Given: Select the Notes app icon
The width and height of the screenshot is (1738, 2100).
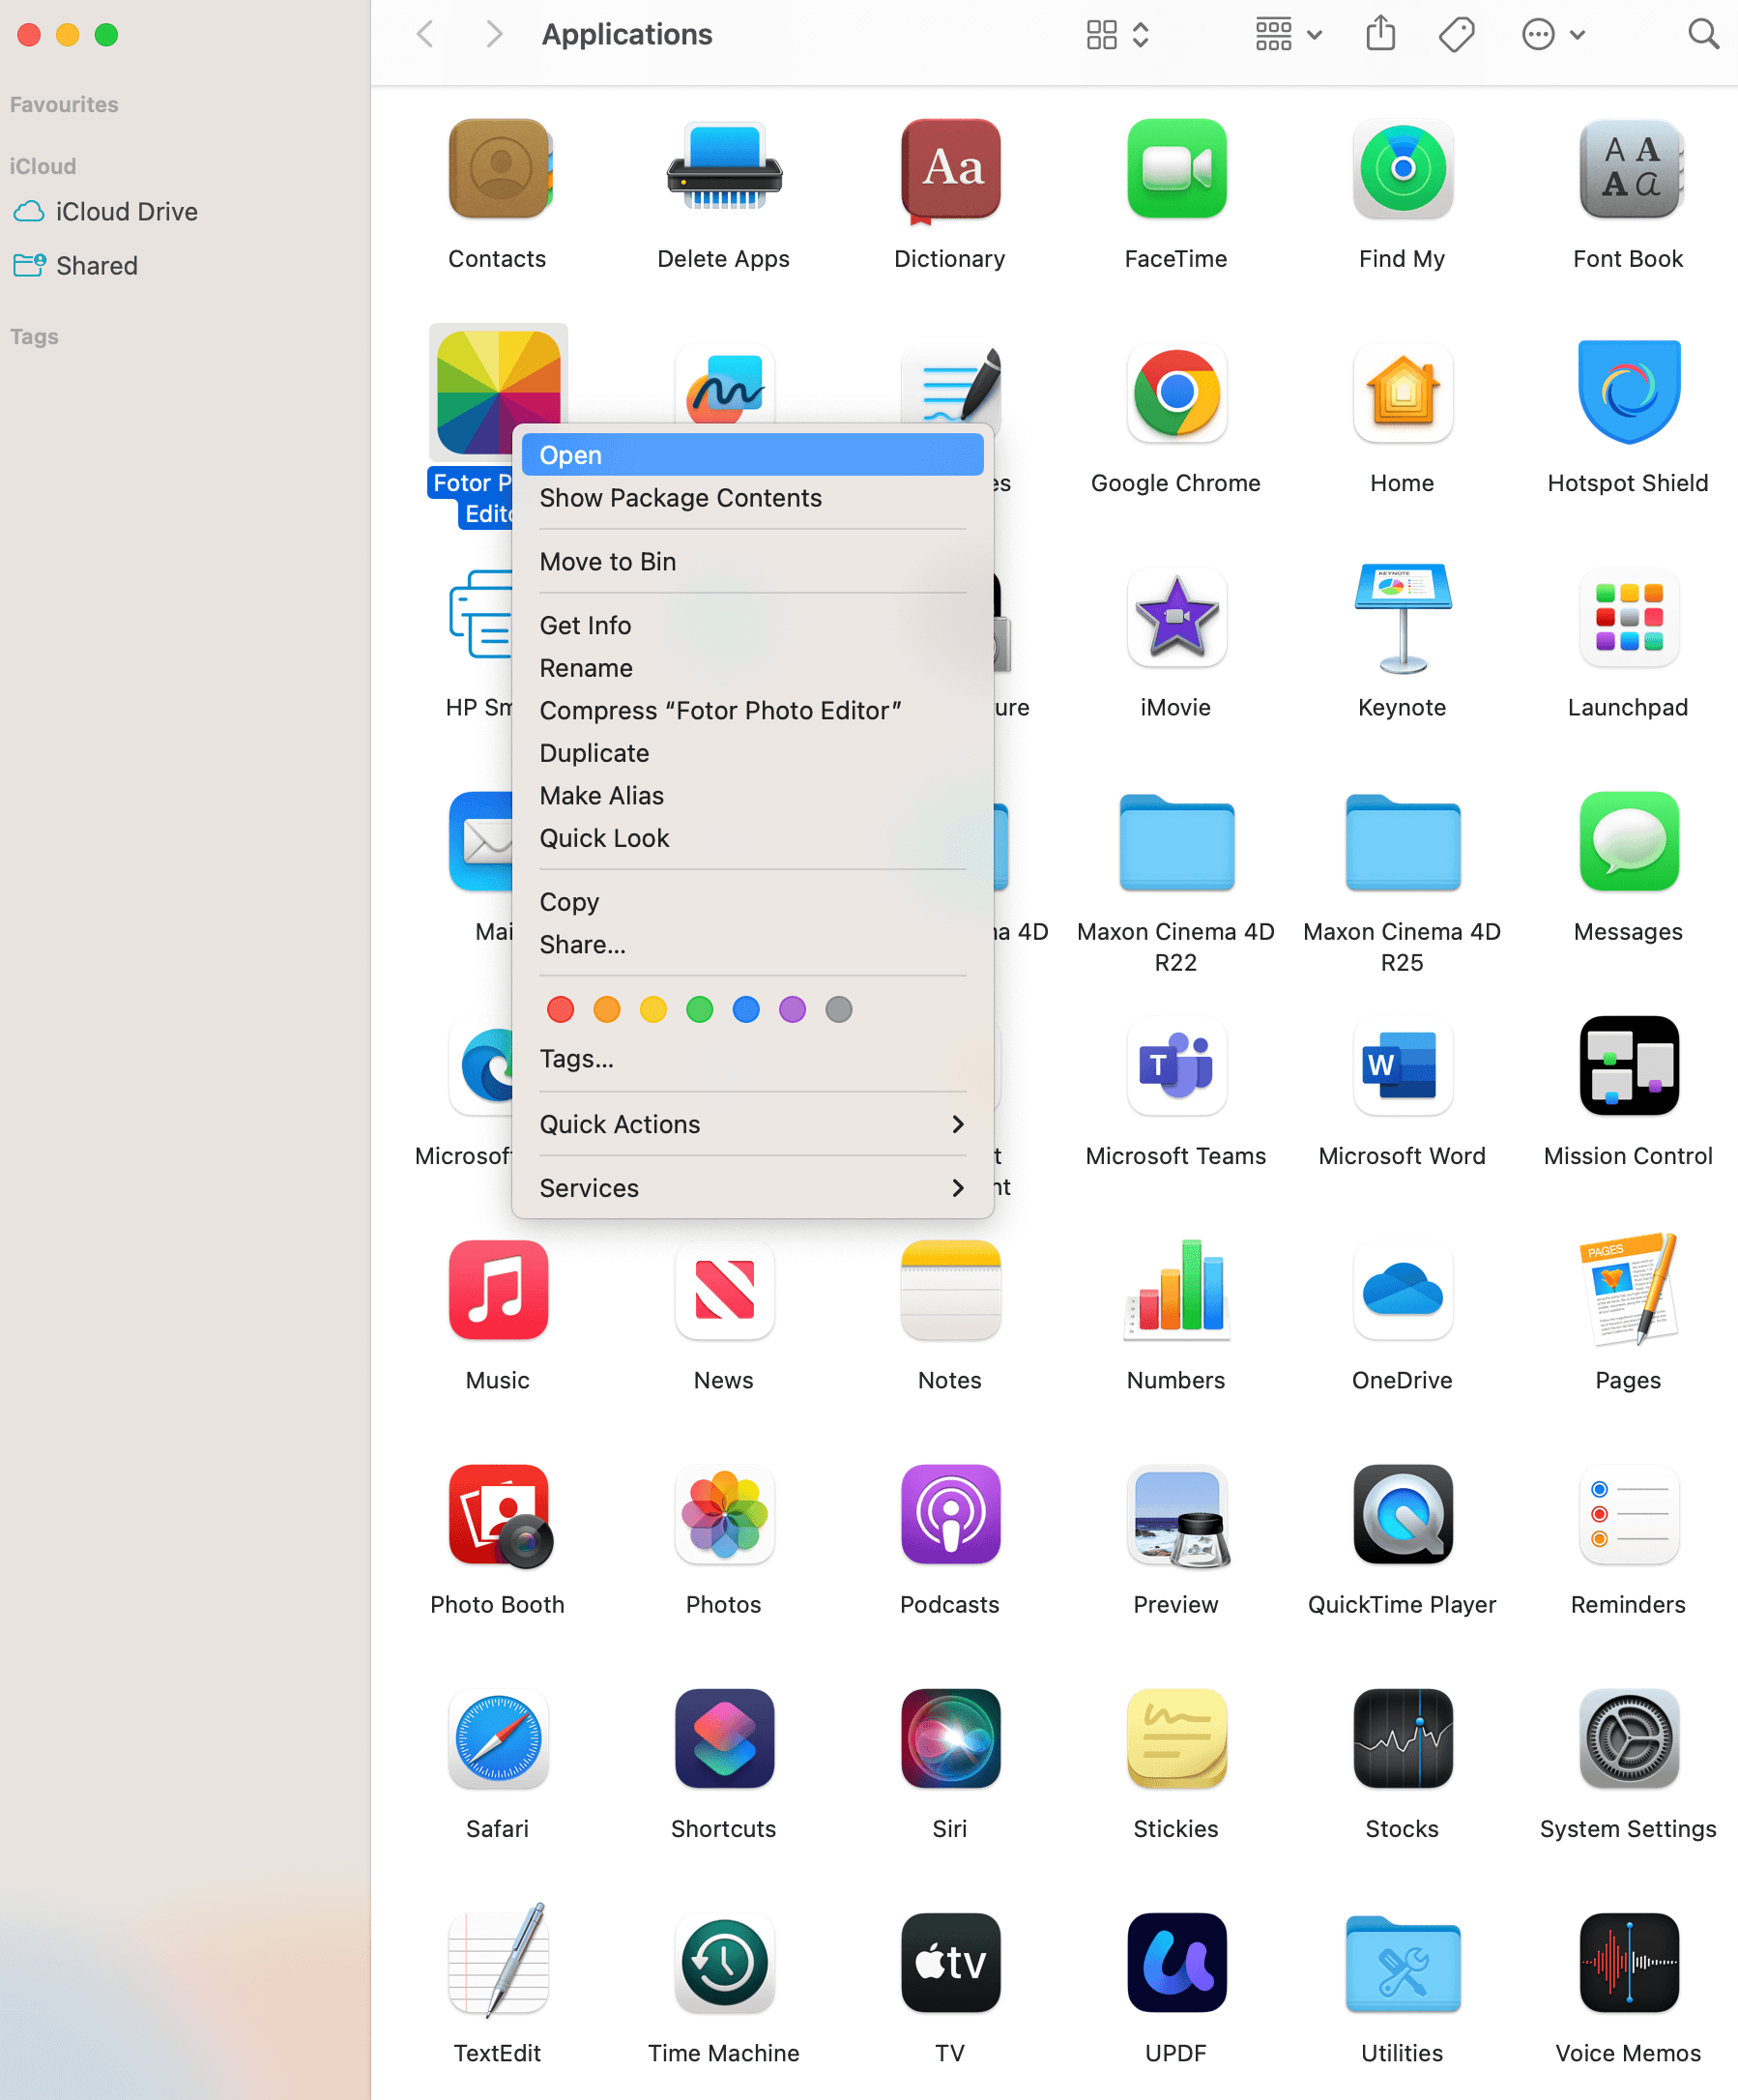Looking at the screenshot, I should 950,1289.
